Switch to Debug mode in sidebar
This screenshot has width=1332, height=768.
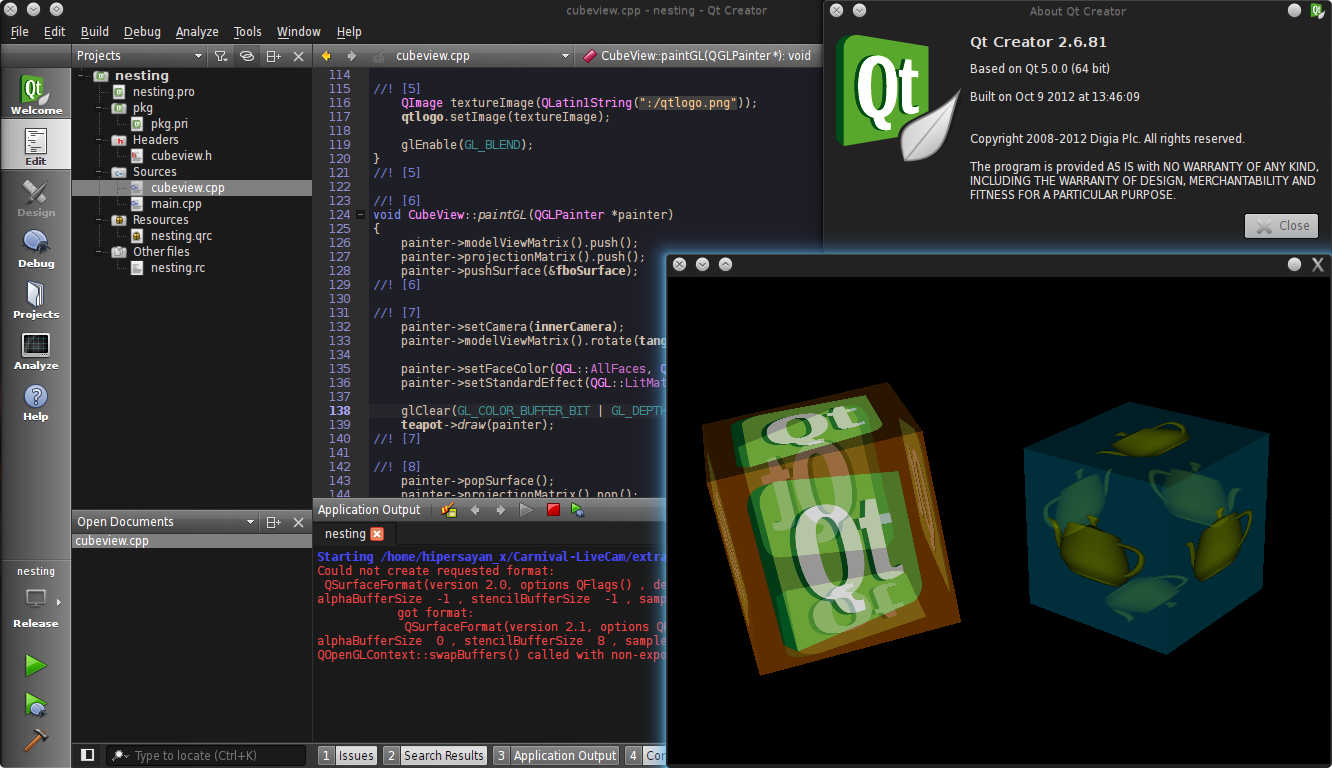click(x=36, y=249)
